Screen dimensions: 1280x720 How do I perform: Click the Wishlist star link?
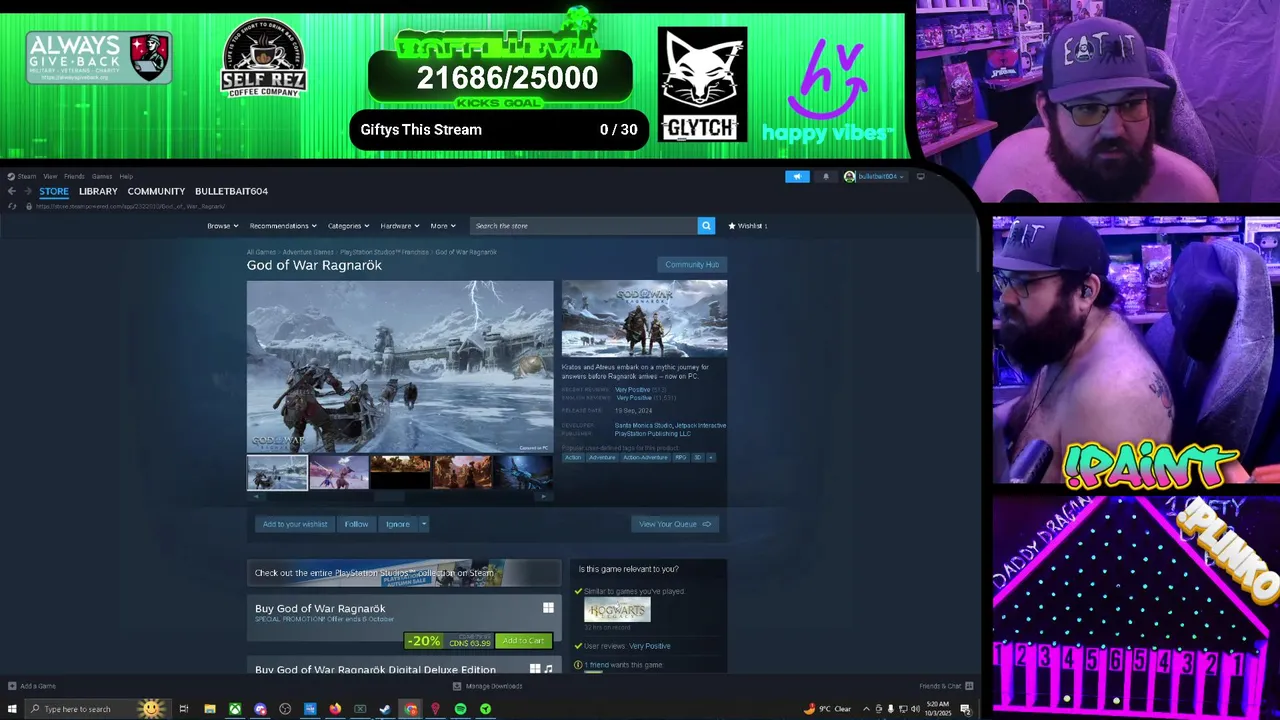(x=748, y=226)
